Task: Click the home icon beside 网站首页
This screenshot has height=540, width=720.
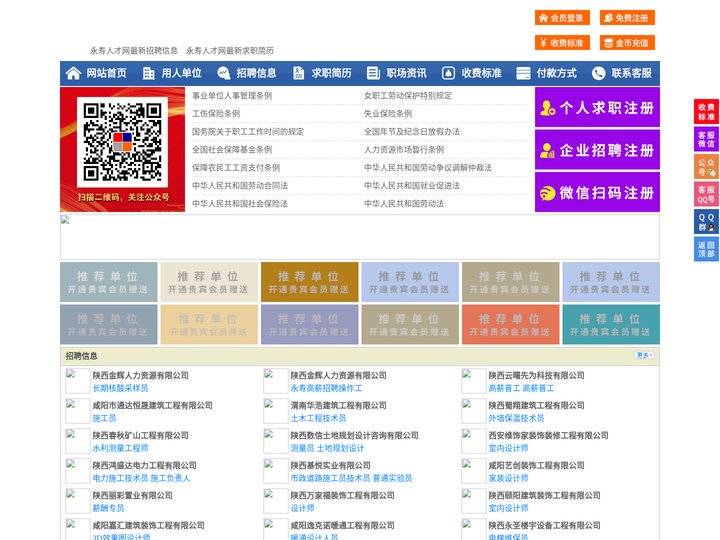Action: (x=73, y=73)
